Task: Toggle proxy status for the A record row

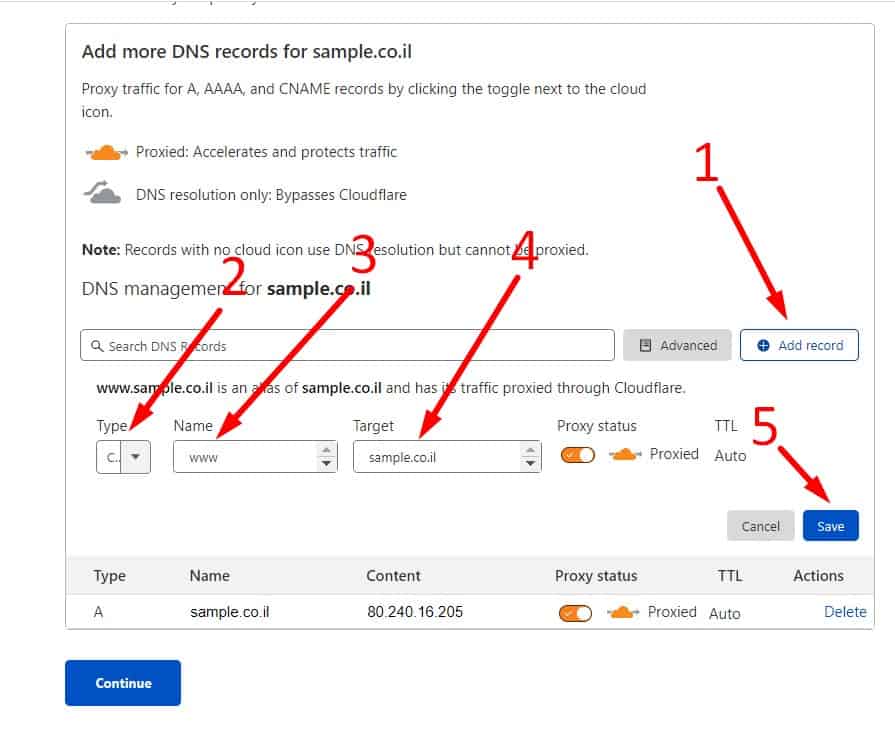Action: [575, 613]
